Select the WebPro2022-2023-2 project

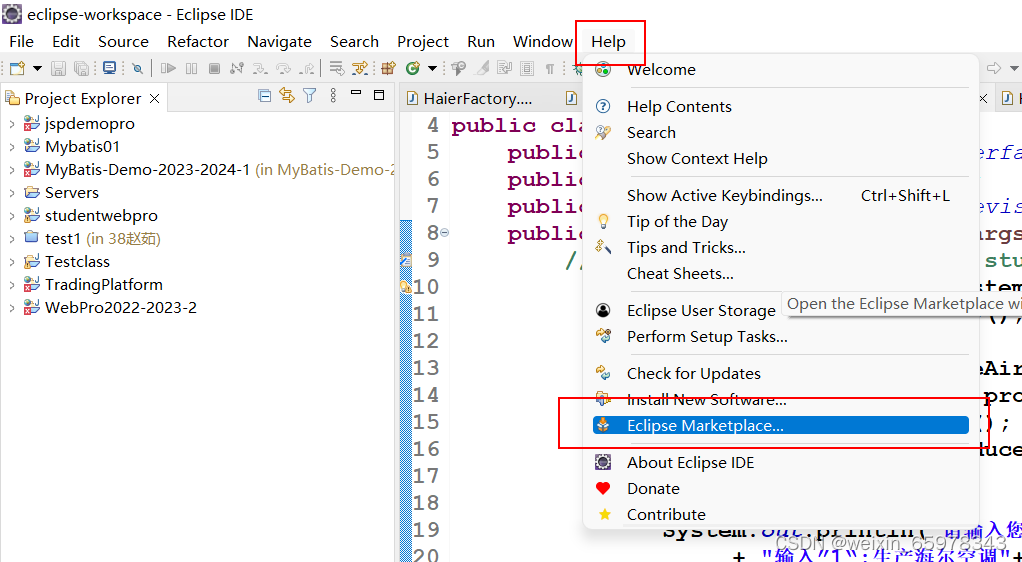pos(121,307)
